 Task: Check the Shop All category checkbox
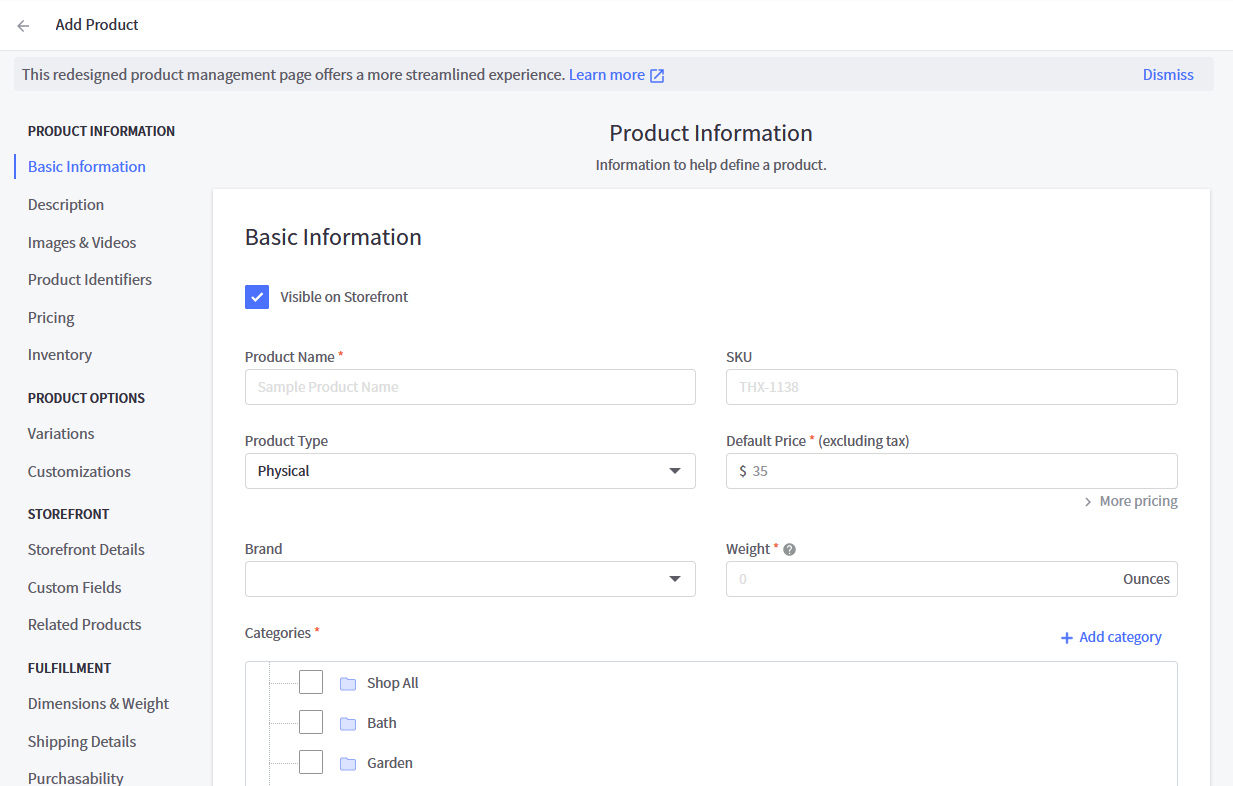click(x=311, y=681)
